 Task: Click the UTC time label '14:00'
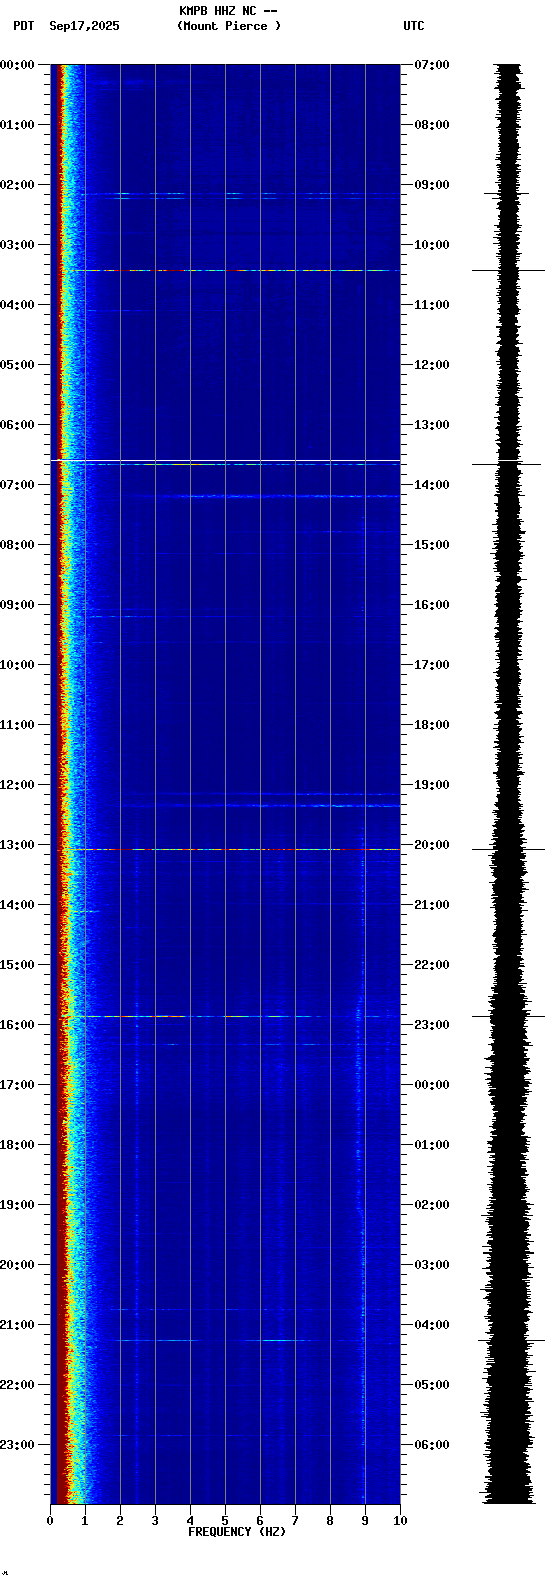pos(432,485)
